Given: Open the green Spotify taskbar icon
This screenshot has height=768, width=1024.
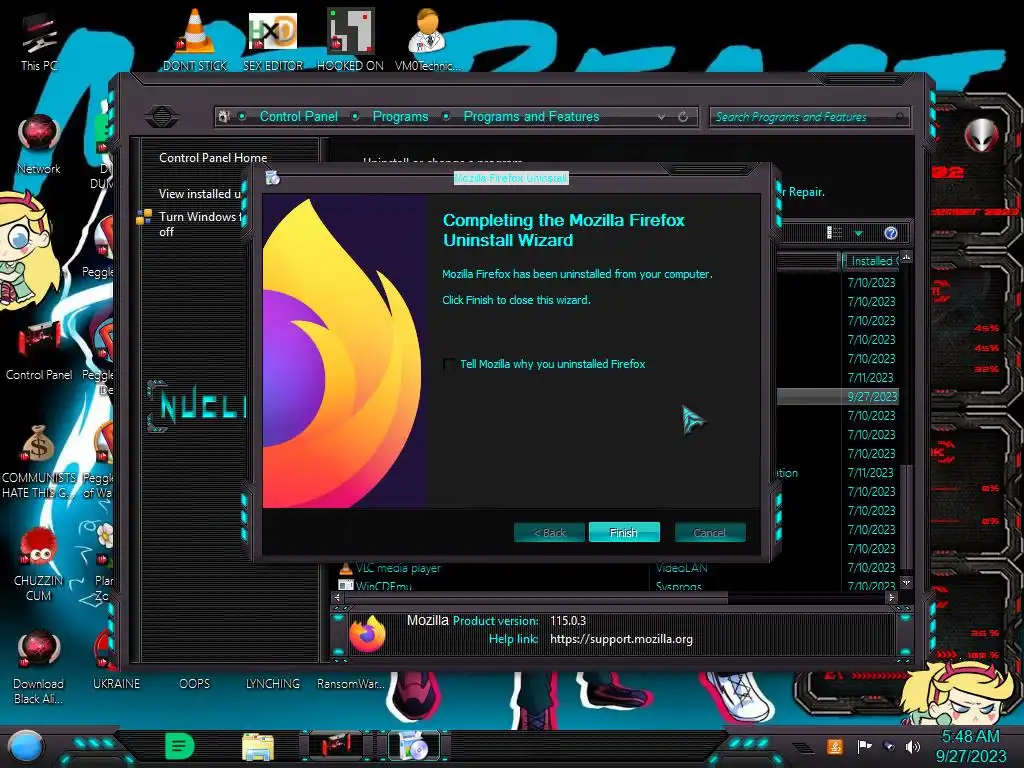Looking at the screenshot, I should pyautogui.click(x=180, y=746).
